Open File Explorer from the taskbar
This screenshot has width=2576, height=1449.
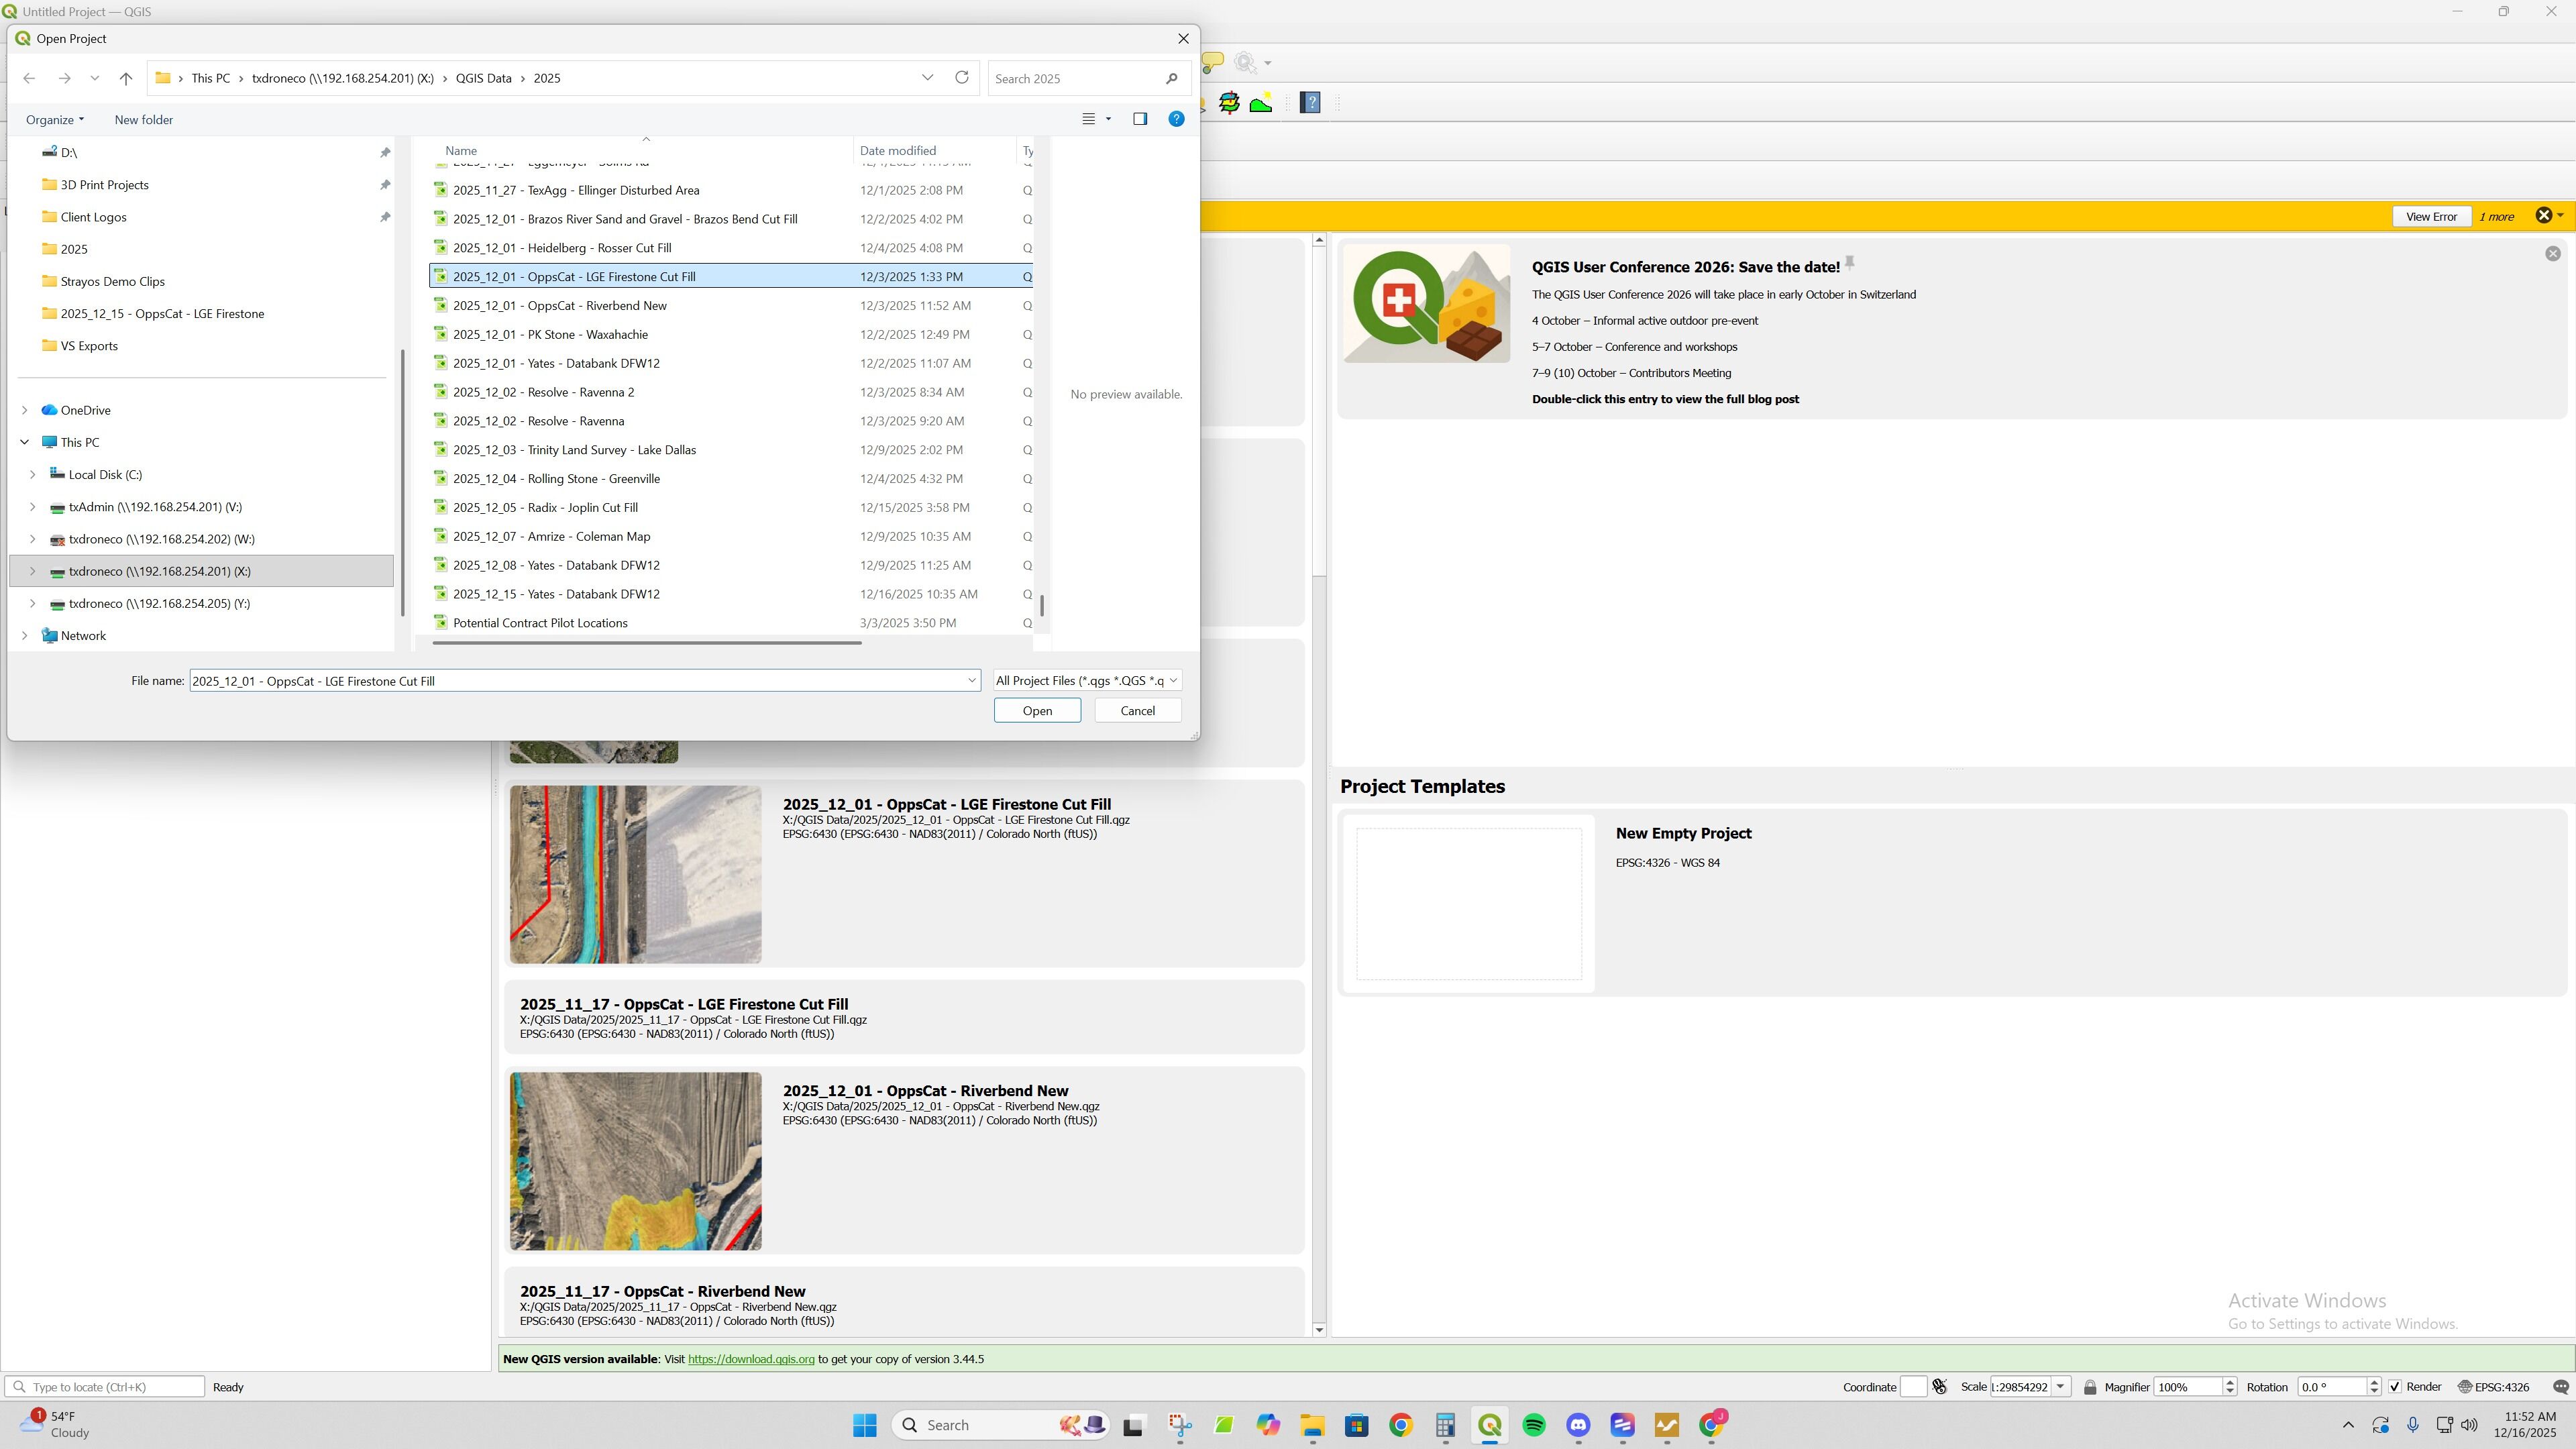(x=1312, y=1425)
